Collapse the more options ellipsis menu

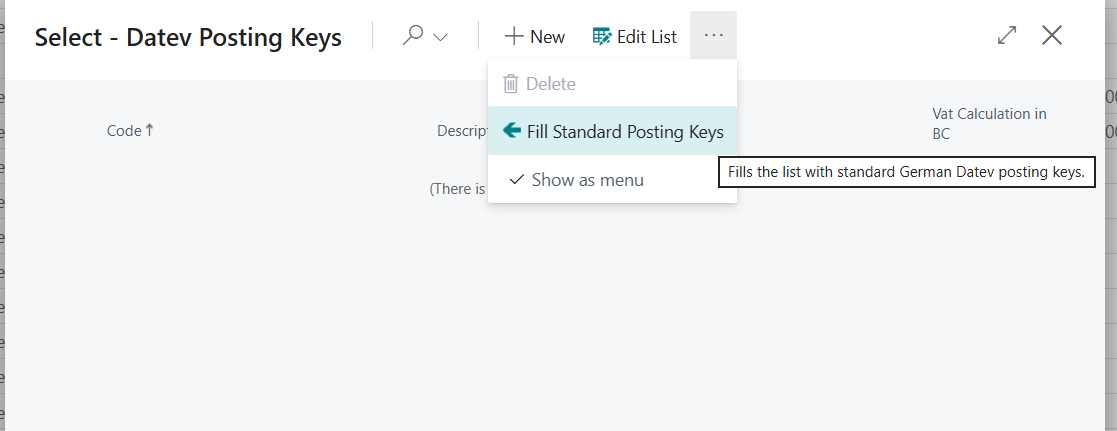tap(713, 35)
